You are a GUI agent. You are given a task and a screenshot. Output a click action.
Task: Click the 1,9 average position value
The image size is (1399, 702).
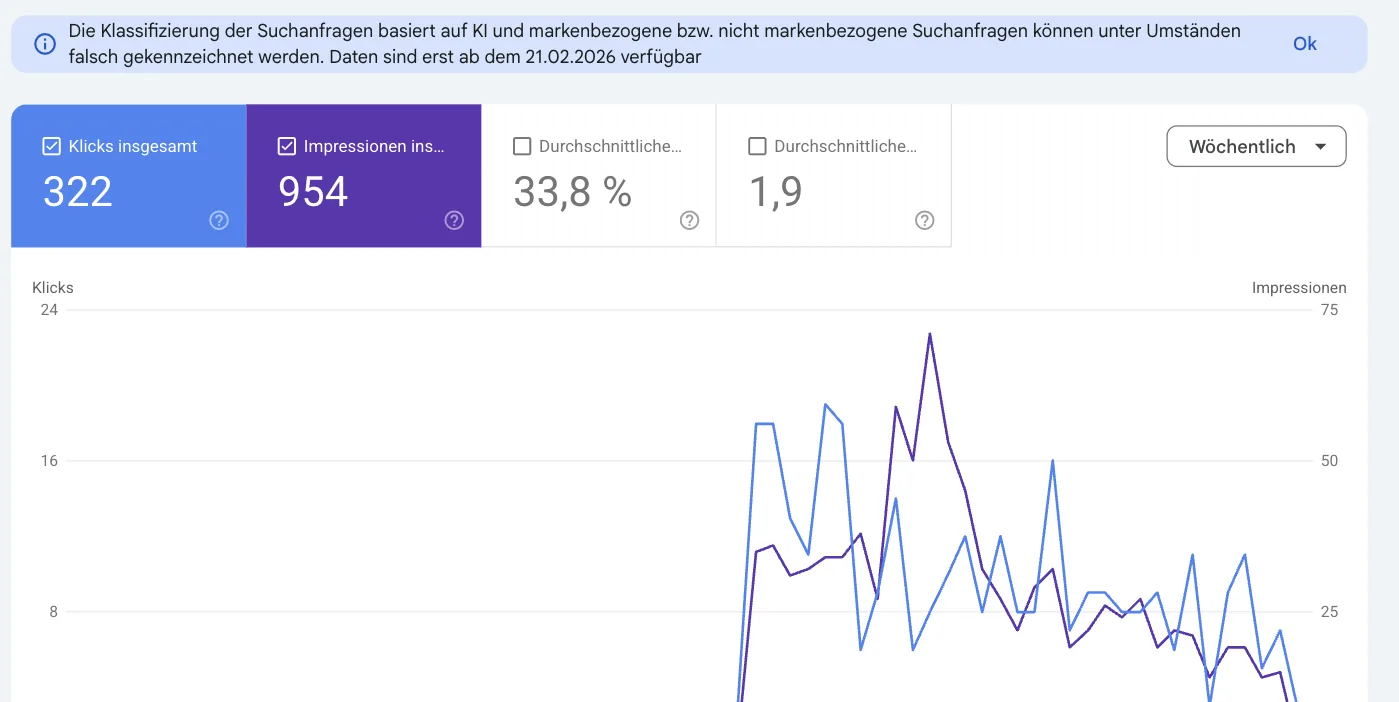776,191
